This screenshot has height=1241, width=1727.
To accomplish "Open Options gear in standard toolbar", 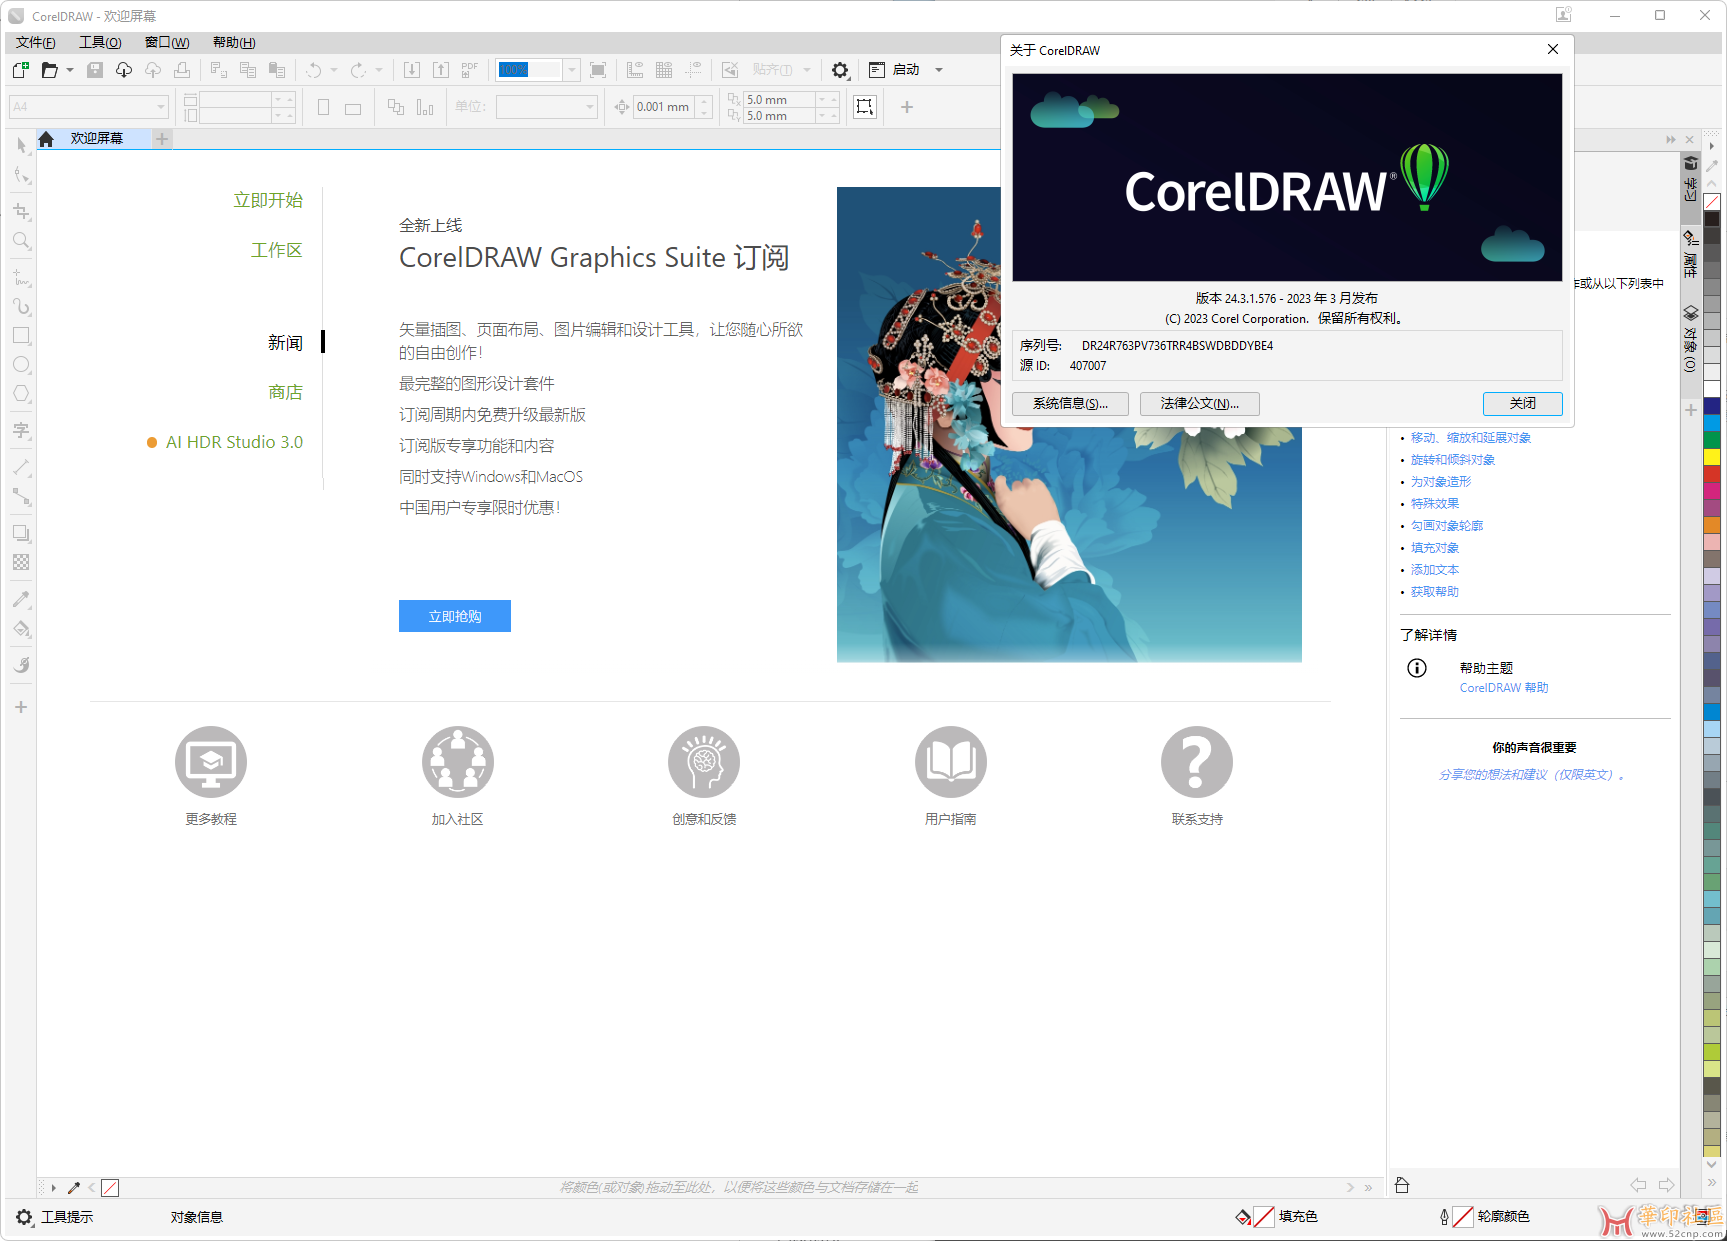I will (x=840, y=70).
